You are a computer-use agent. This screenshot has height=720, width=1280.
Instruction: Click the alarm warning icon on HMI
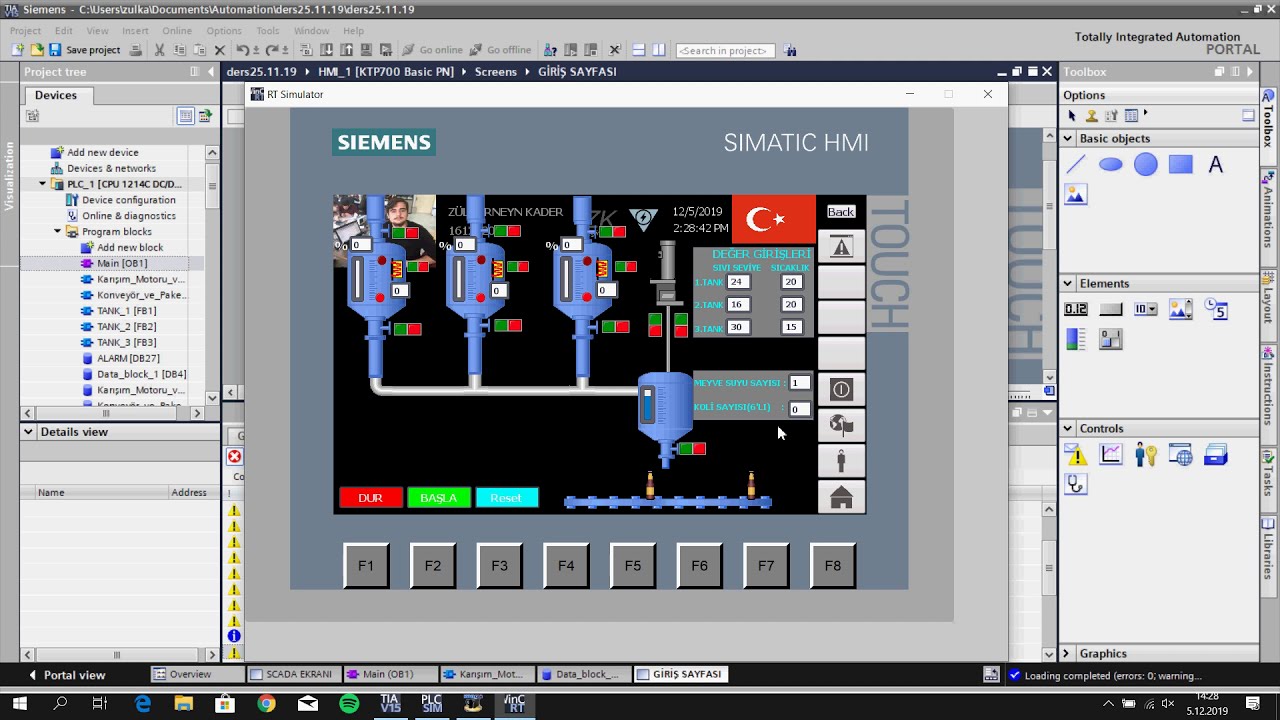click(x=841, y=247)
